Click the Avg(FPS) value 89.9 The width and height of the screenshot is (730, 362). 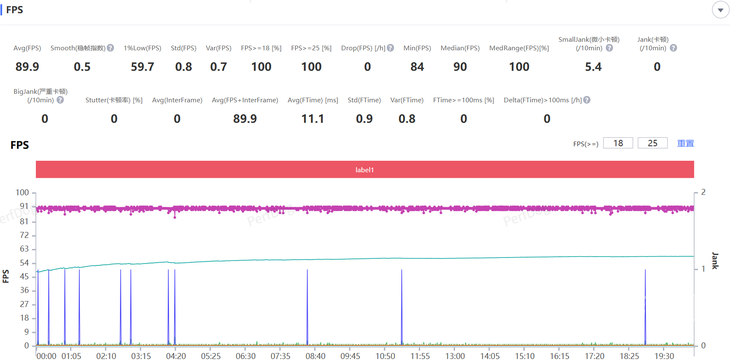click(x=27, y=67)
